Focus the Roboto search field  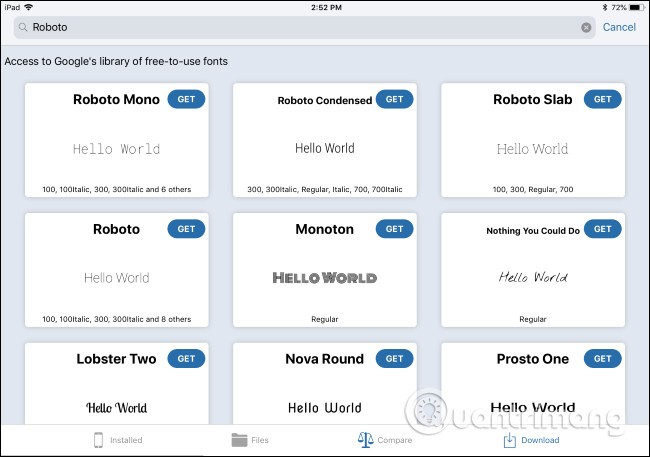click(304, 27)
